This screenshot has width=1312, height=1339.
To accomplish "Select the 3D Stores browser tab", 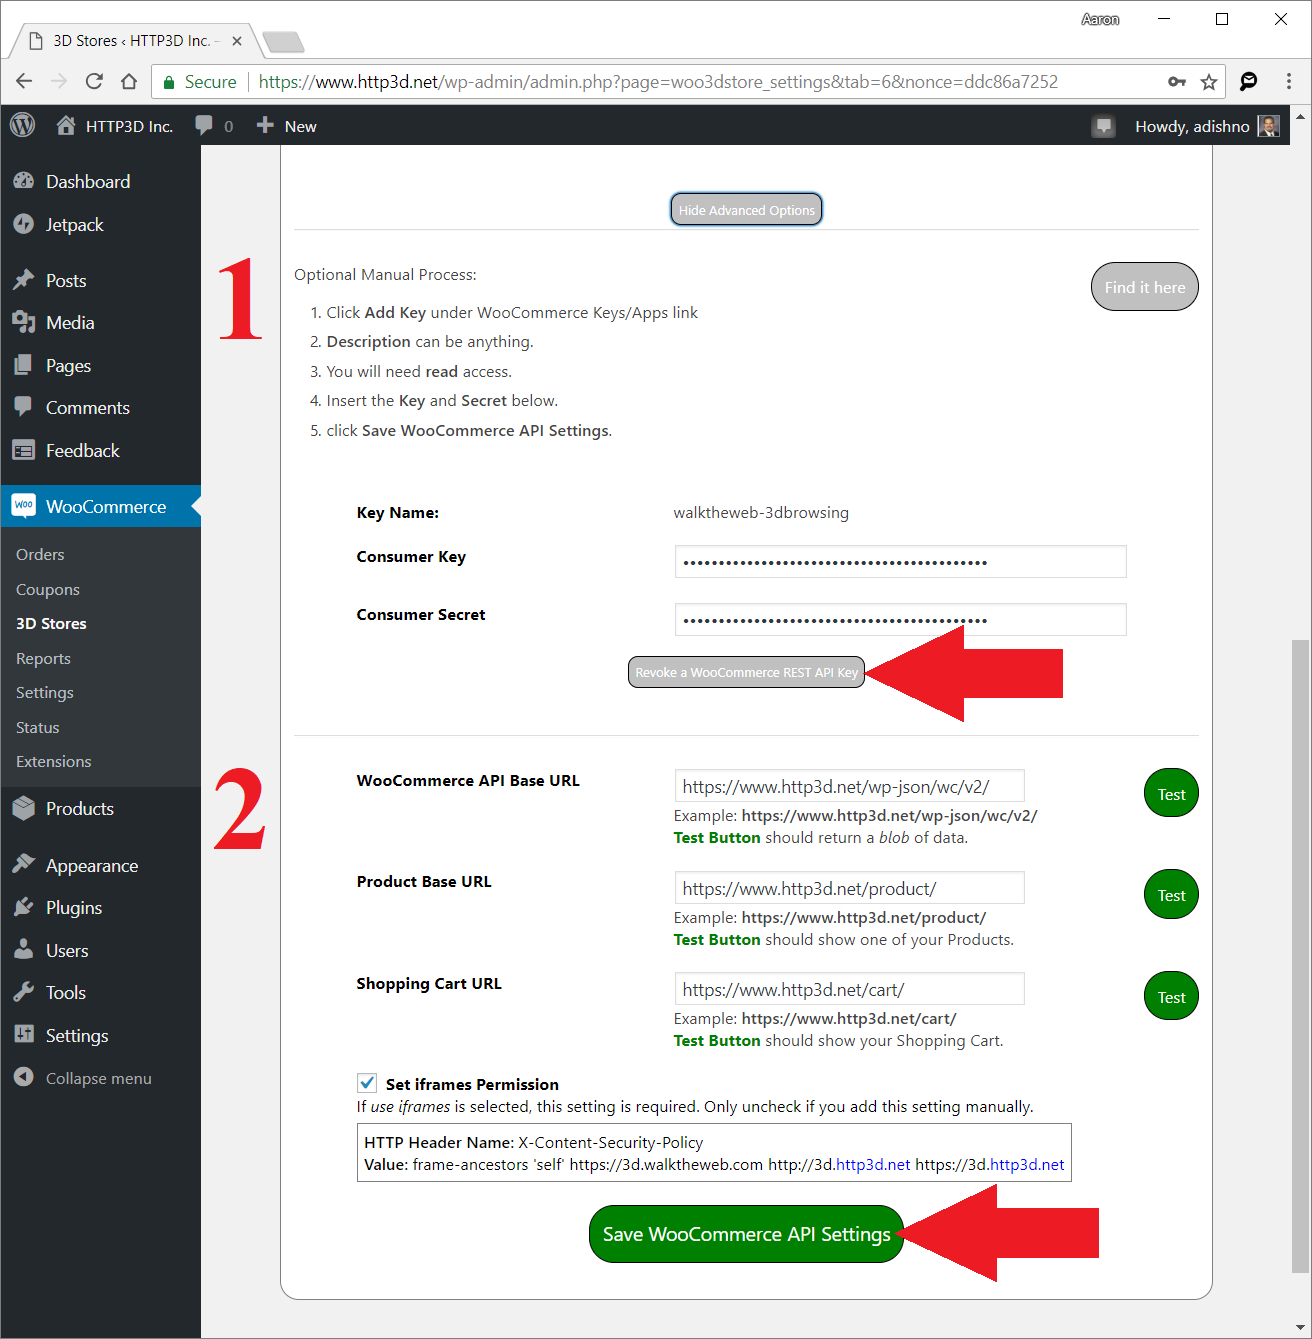I will pyautogui.click(x=132, y=41).
